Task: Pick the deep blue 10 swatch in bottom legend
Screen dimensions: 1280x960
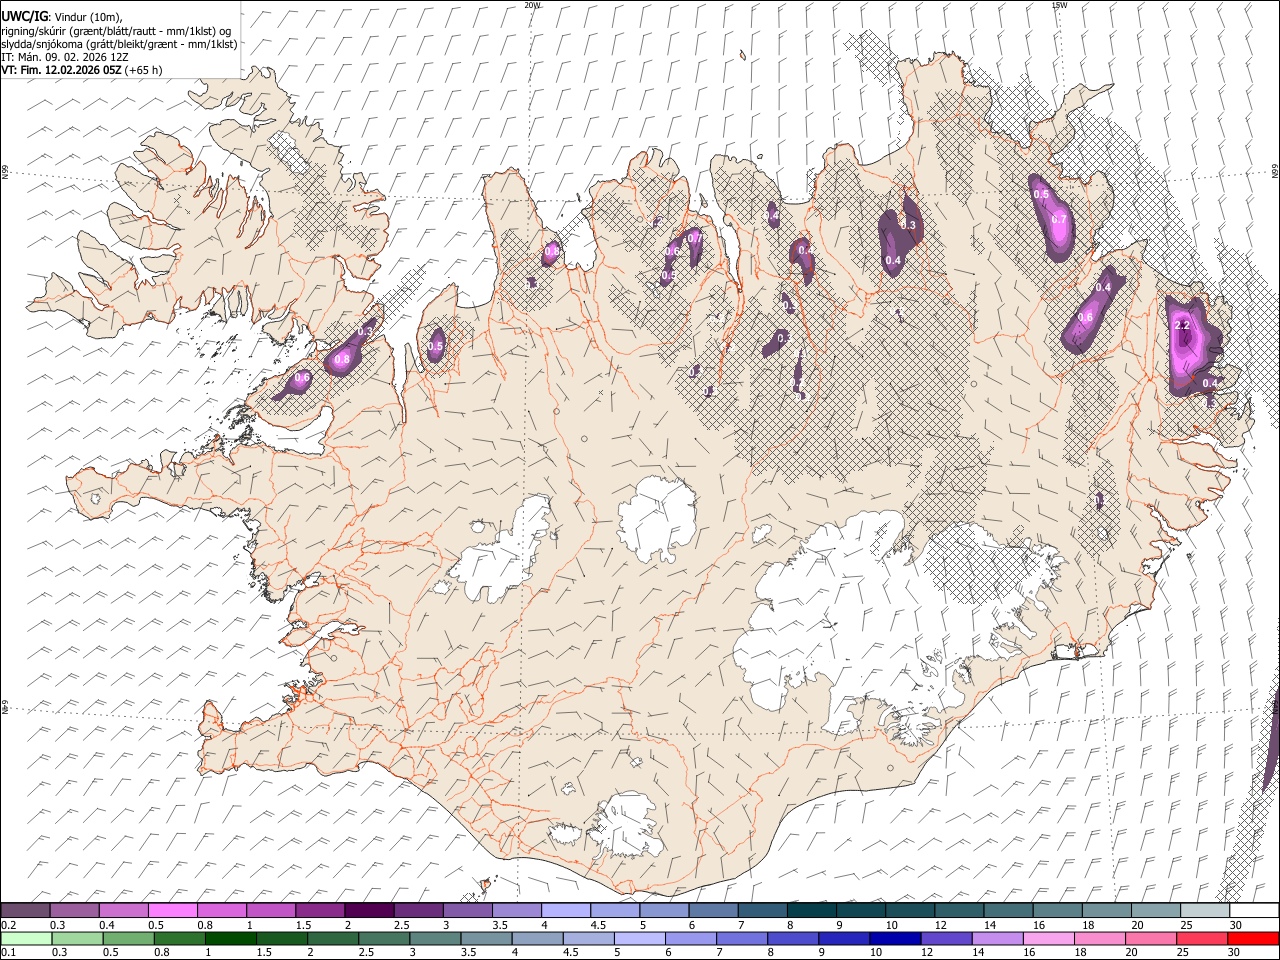Action: point(894,939)
